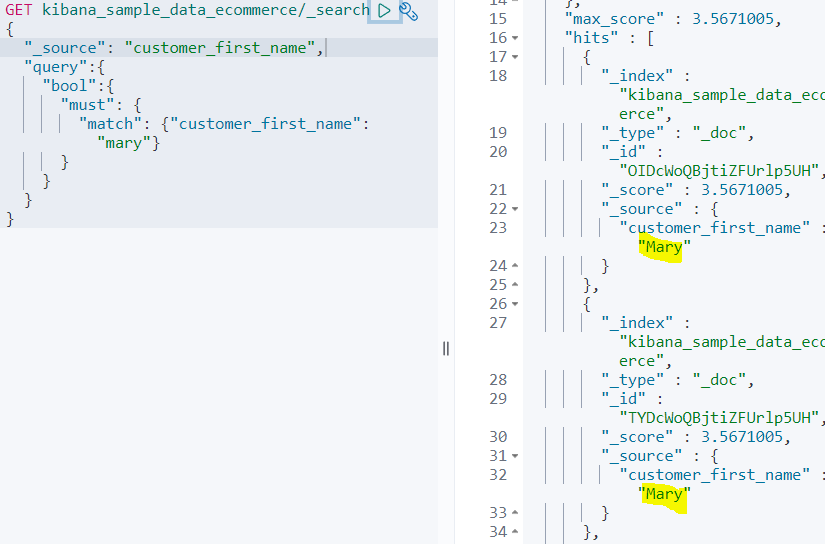Click kibana_sample_data_ecommerce/_search request path

coord(206,10)
